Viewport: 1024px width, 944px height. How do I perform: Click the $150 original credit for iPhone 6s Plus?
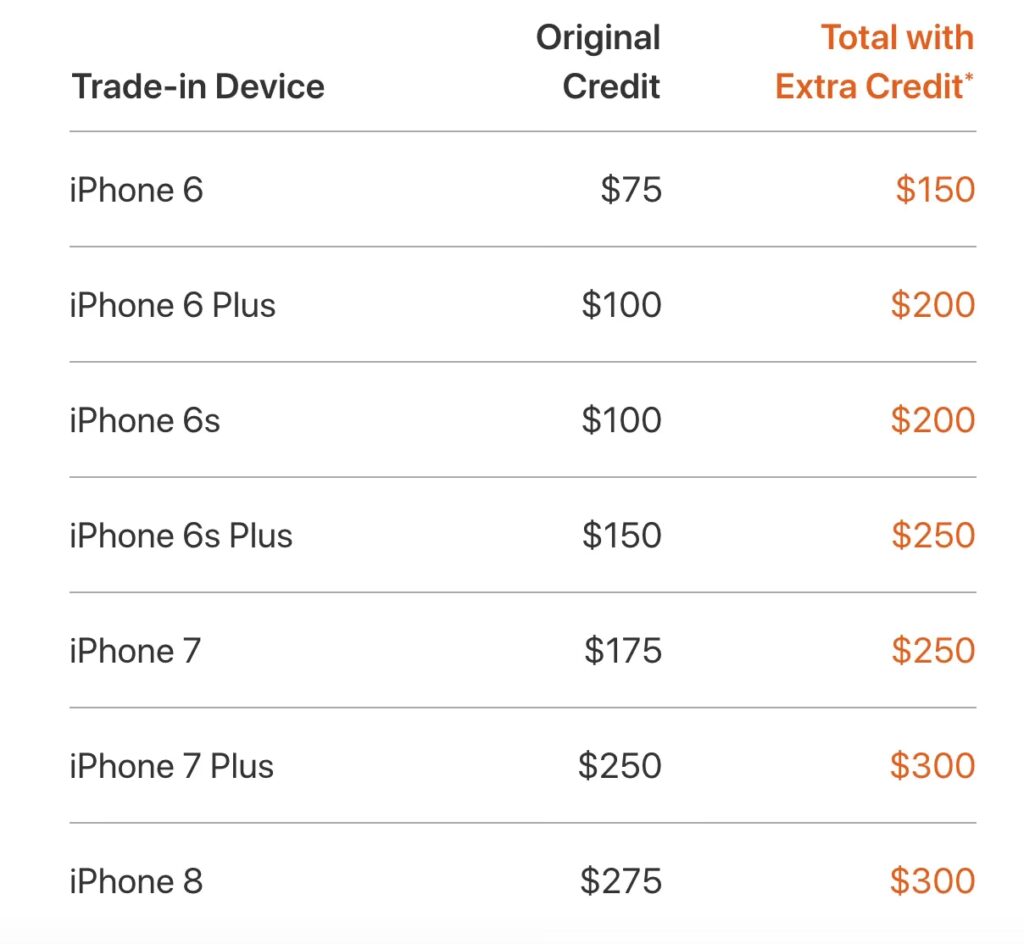[x=622, y=535]
